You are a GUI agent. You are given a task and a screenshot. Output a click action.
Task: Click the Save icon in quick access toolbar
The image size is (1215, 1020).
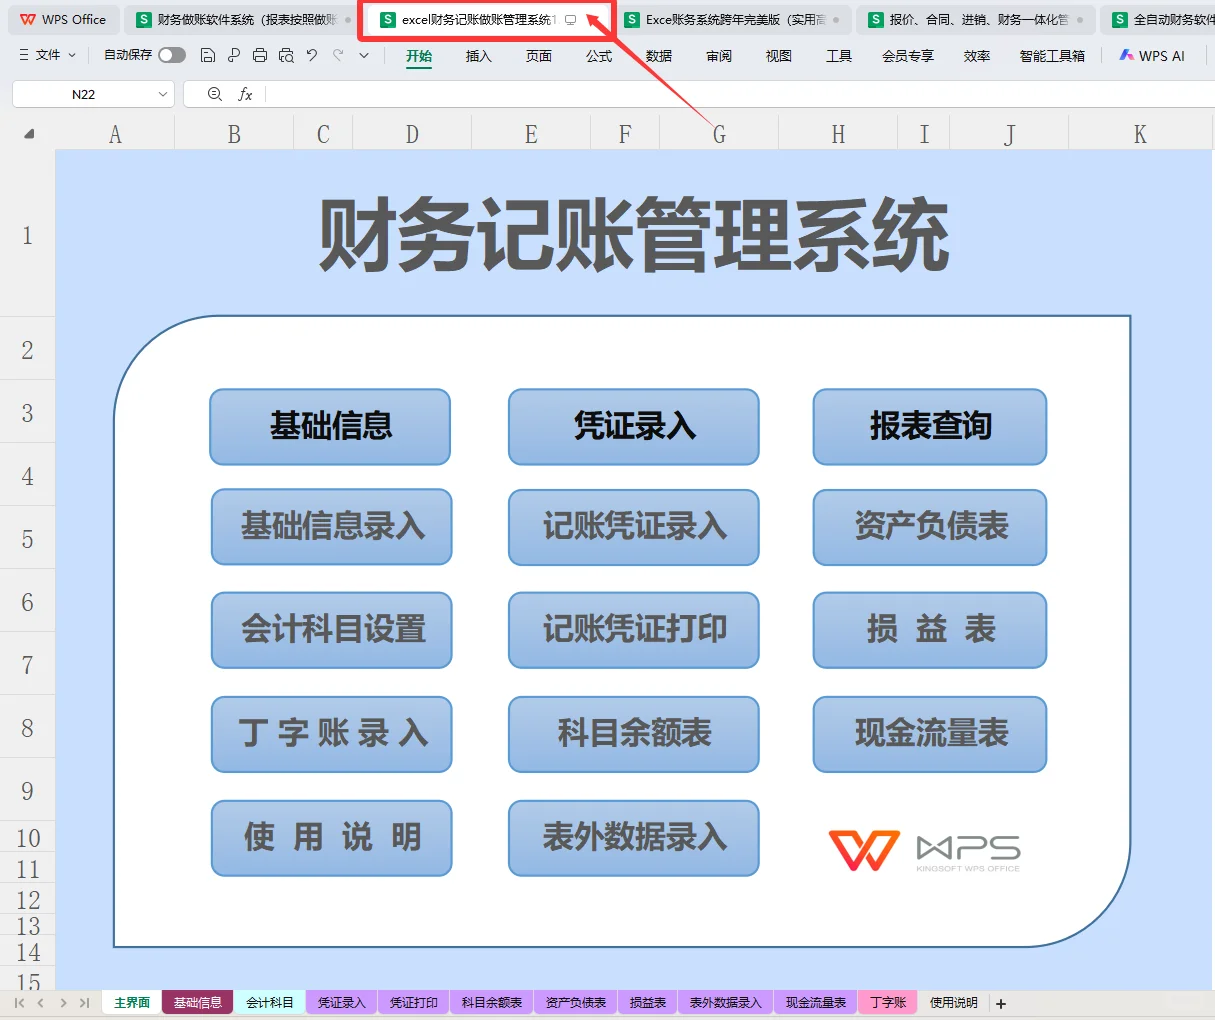click(x=208, y=56)
